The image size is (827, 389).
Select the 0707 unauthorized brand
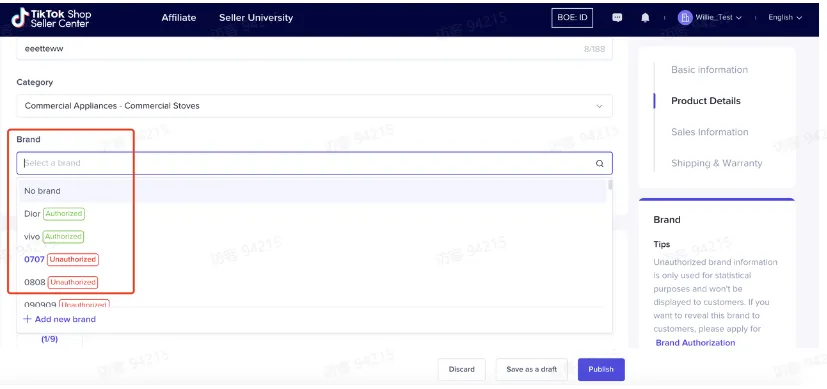[x=312, y=259]
